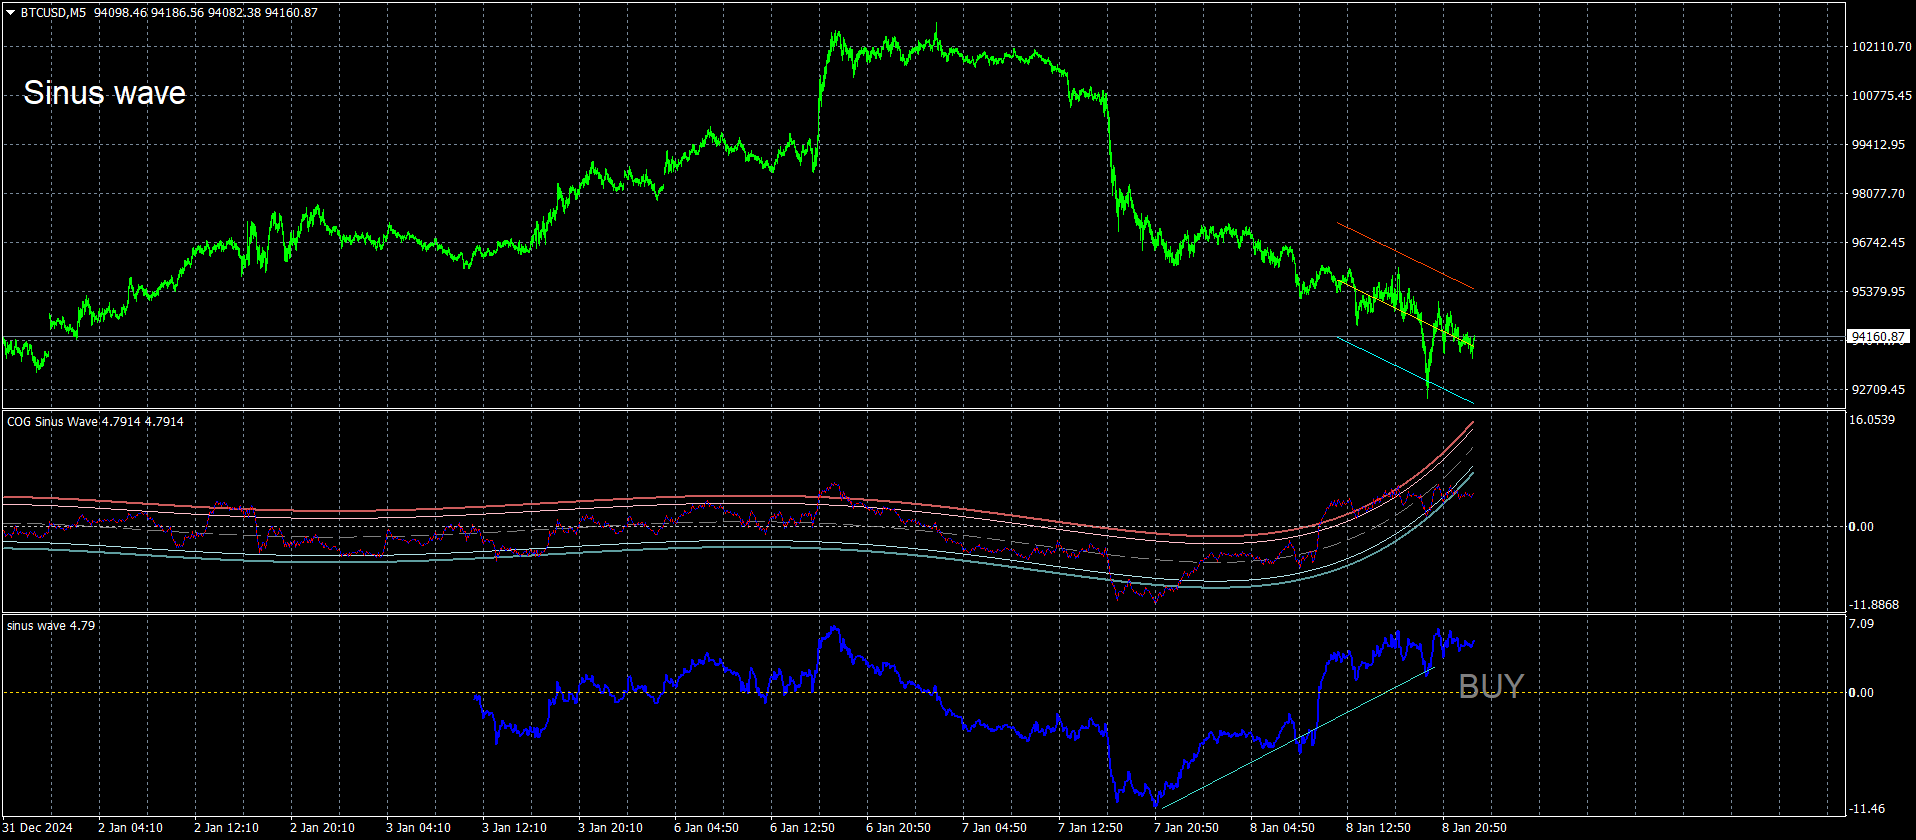Click price level 95379.95 on the scale
Image resolution: width=1916 pixels, height=840 pixels.
tap(1879, 292)
